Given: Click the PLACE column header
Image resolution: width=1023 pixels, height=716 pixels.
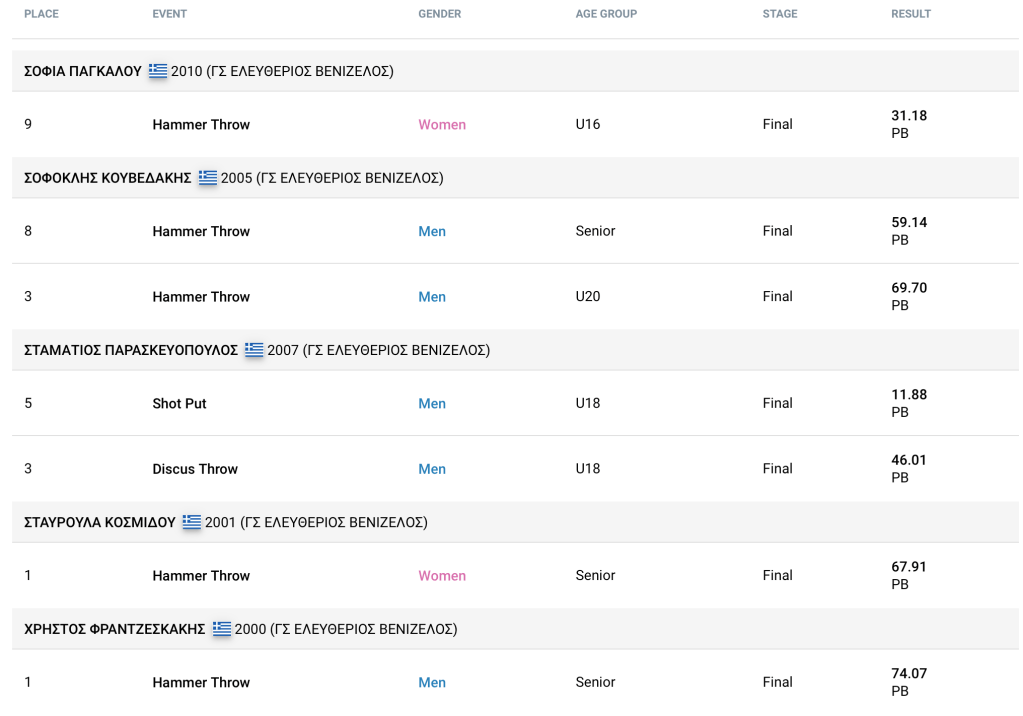Looking at the screenshot, I should (x=41, y=14).
